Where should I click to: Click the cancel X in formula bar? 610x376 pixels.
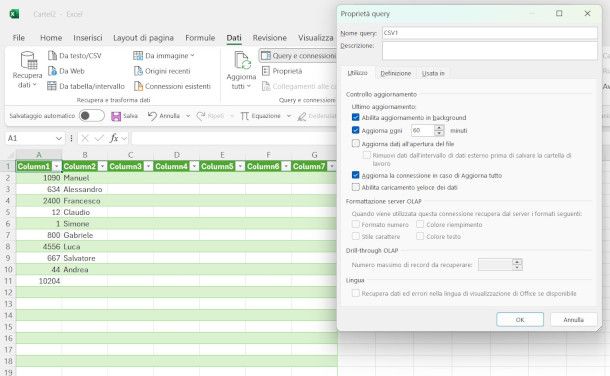85,138
